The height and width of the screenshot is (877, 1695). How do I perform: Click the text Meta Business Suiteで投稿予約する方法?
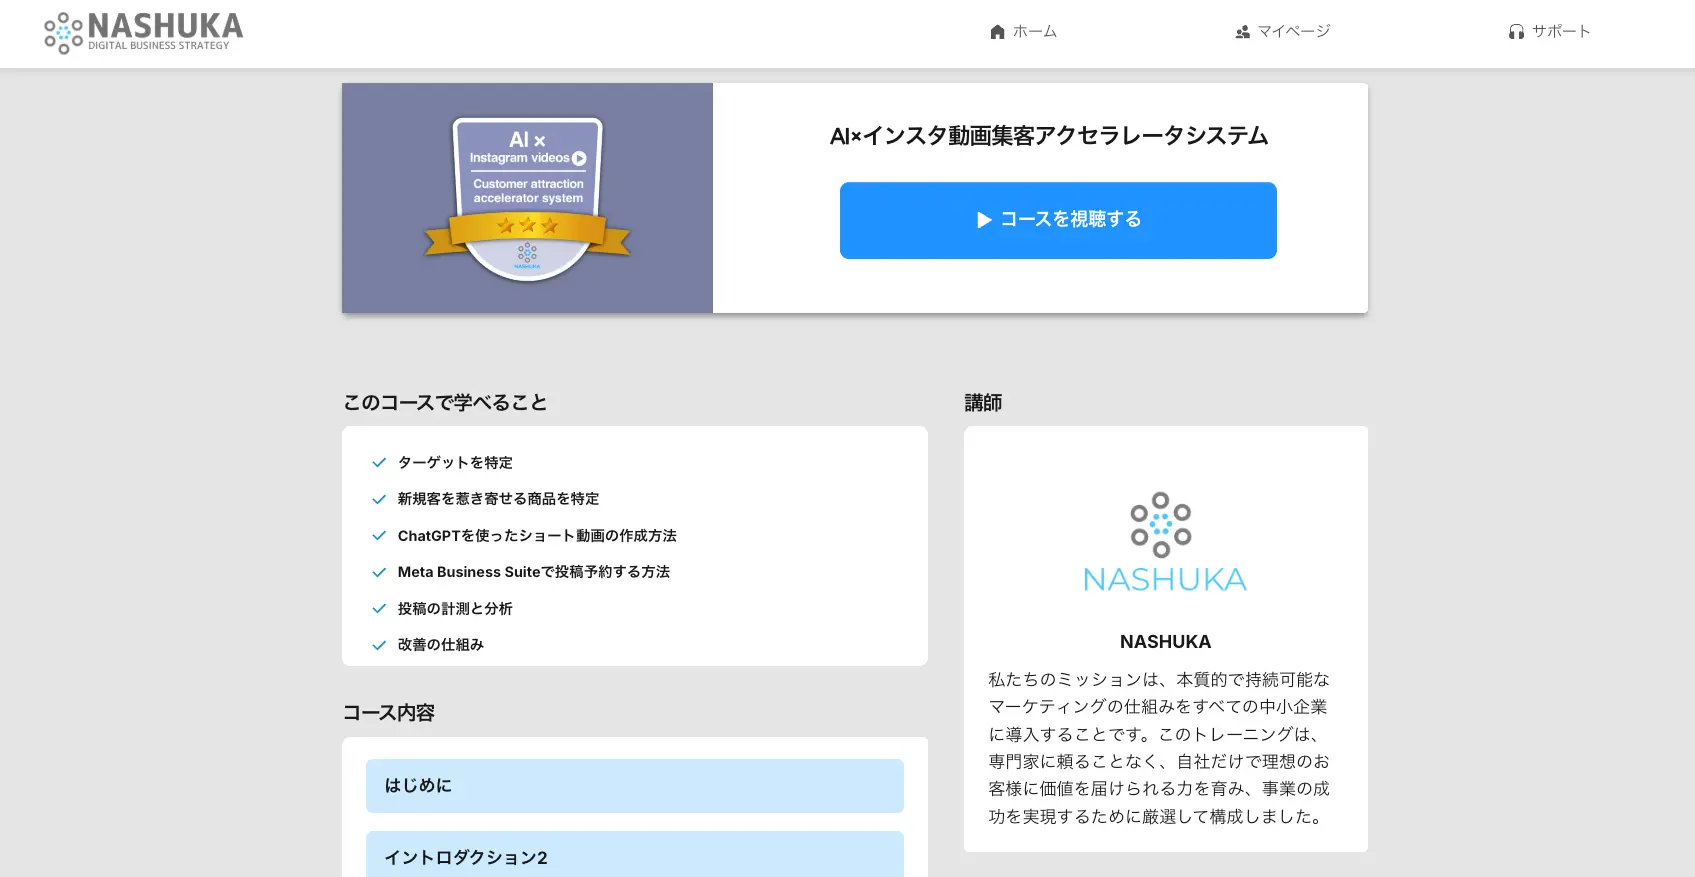pyautogui.click(x=534, y=572)
